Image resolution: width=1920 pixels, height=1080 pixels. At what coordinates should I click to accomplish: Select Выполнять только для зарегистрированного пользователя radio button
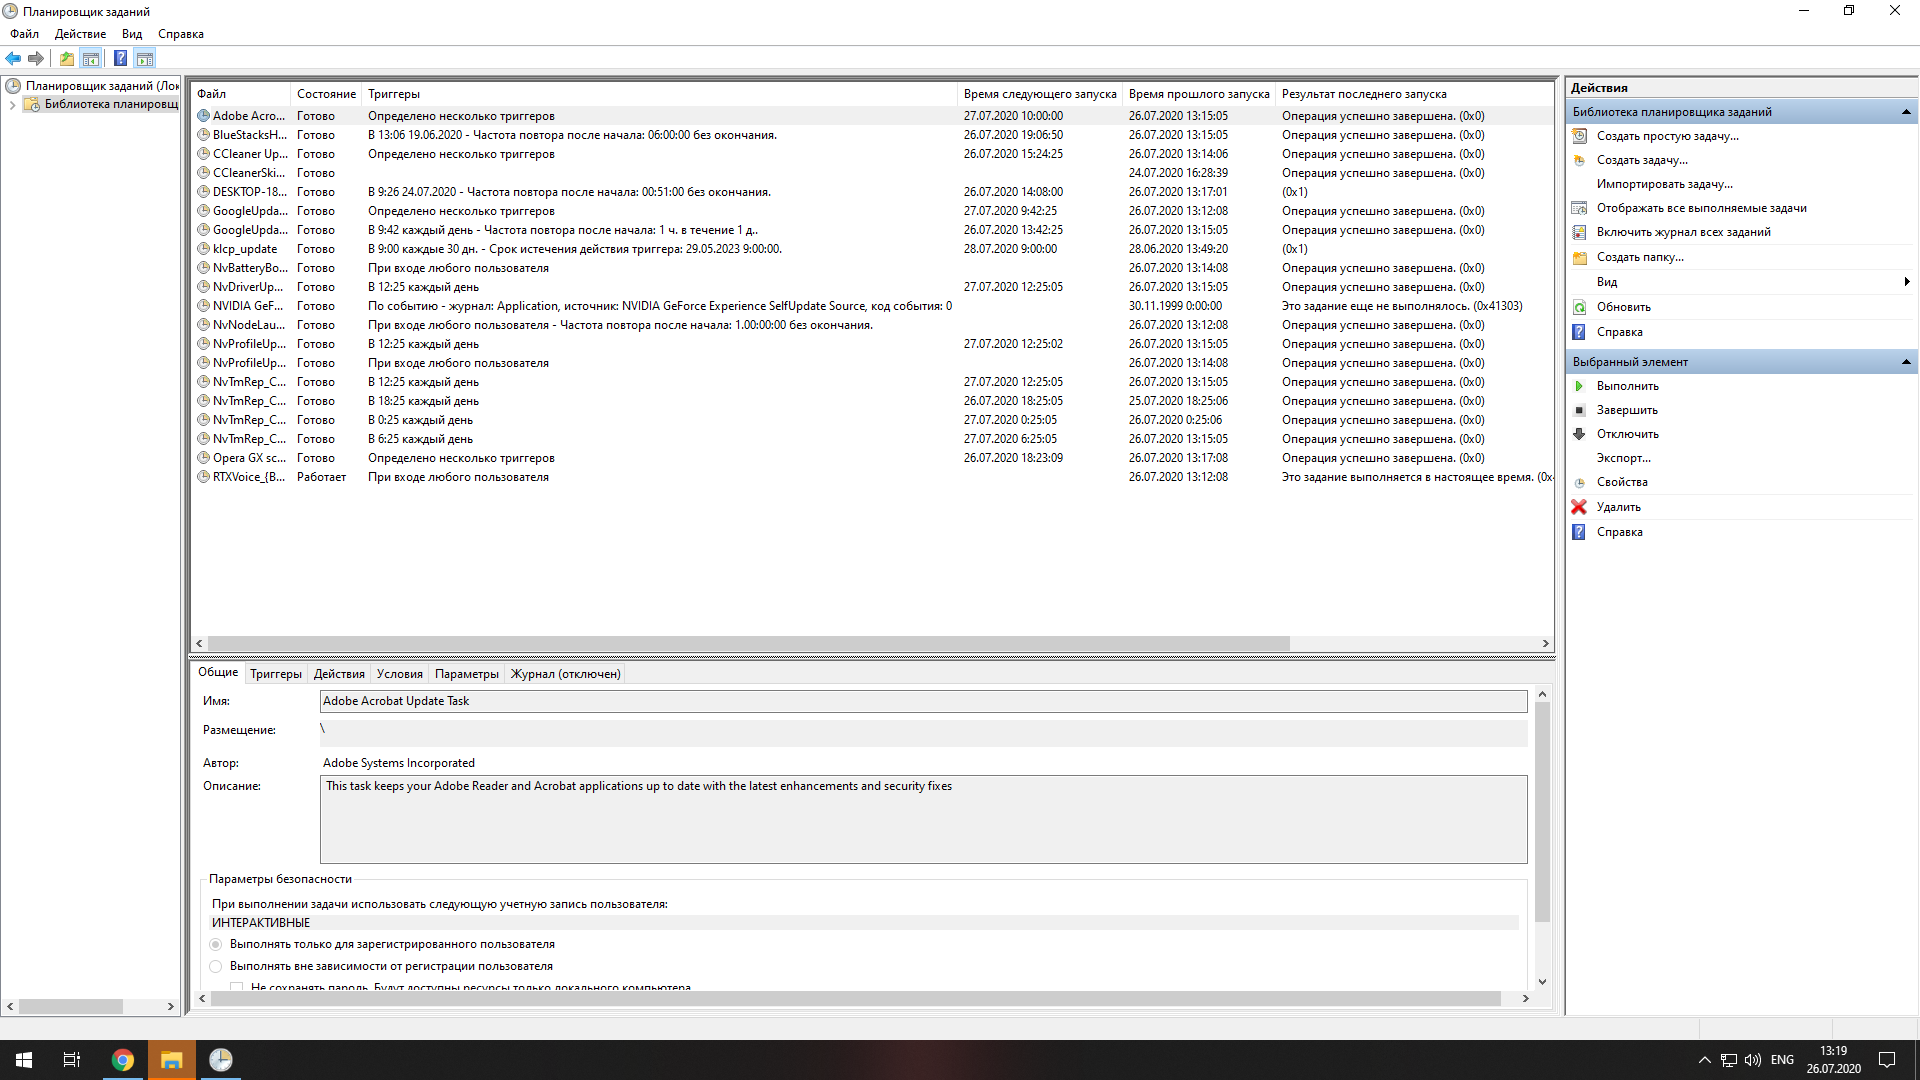coord(215,944)
